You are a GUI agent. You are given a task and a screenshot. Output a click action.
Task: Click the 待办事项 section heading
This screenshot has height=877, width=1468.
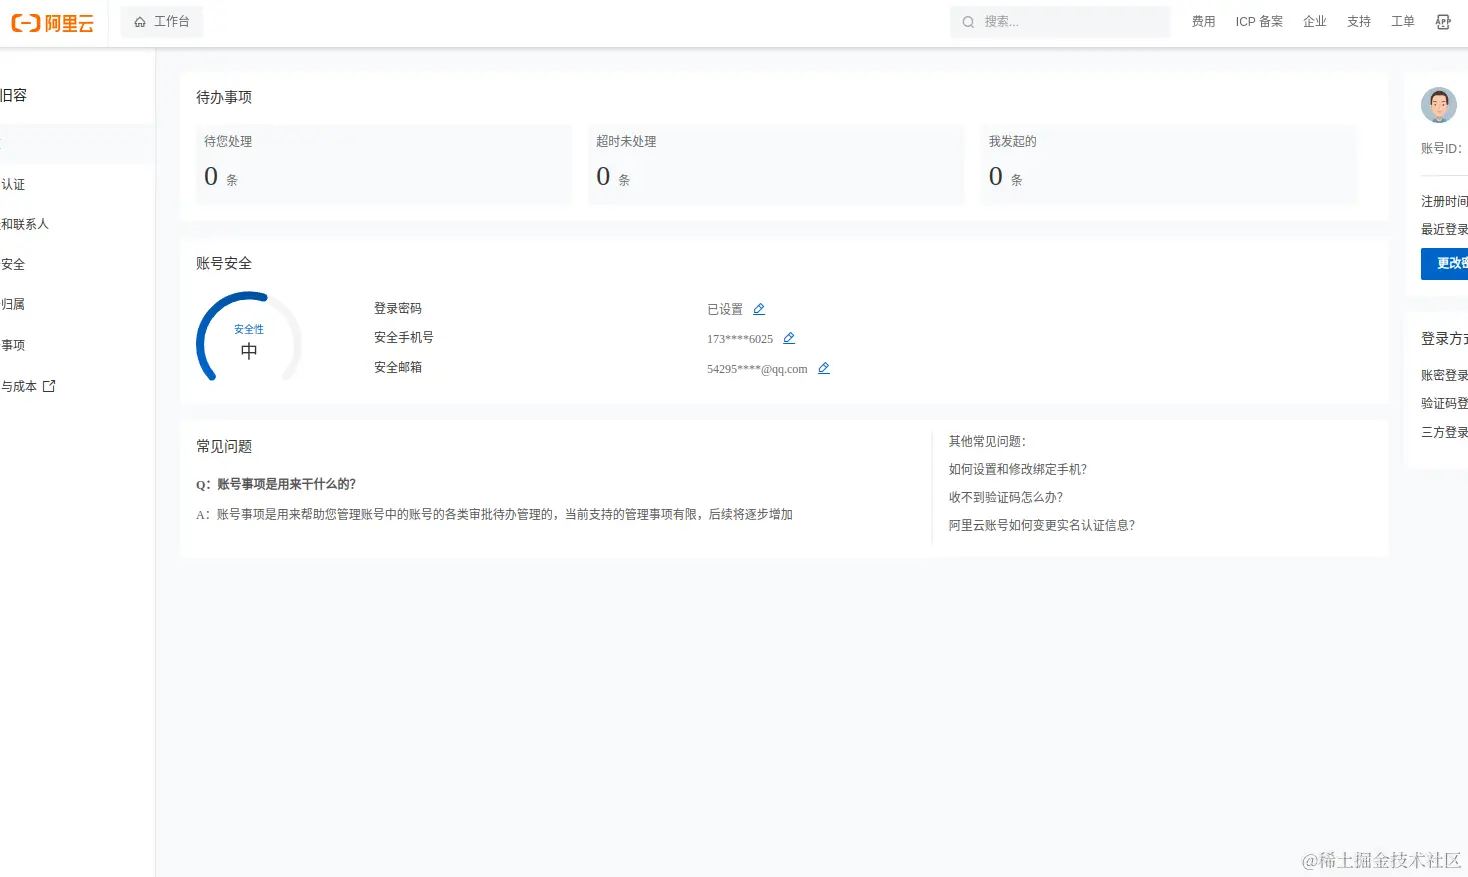point(224,97)
